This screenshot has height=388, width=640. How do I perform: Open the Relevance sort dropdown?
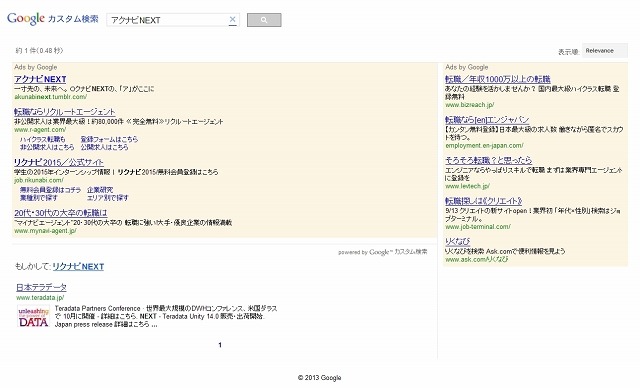604,51
